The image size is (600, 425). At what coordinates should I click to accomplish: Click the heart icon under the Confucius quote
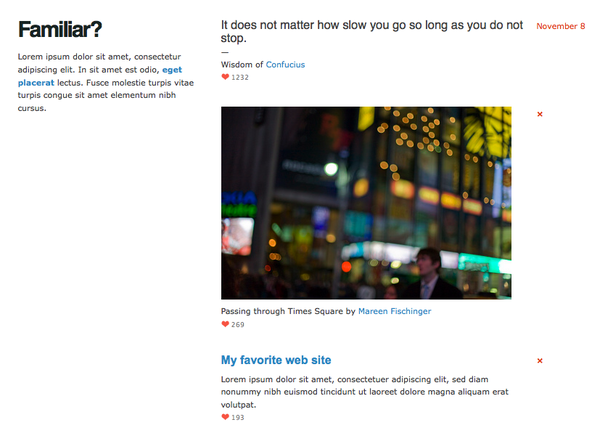225,77
